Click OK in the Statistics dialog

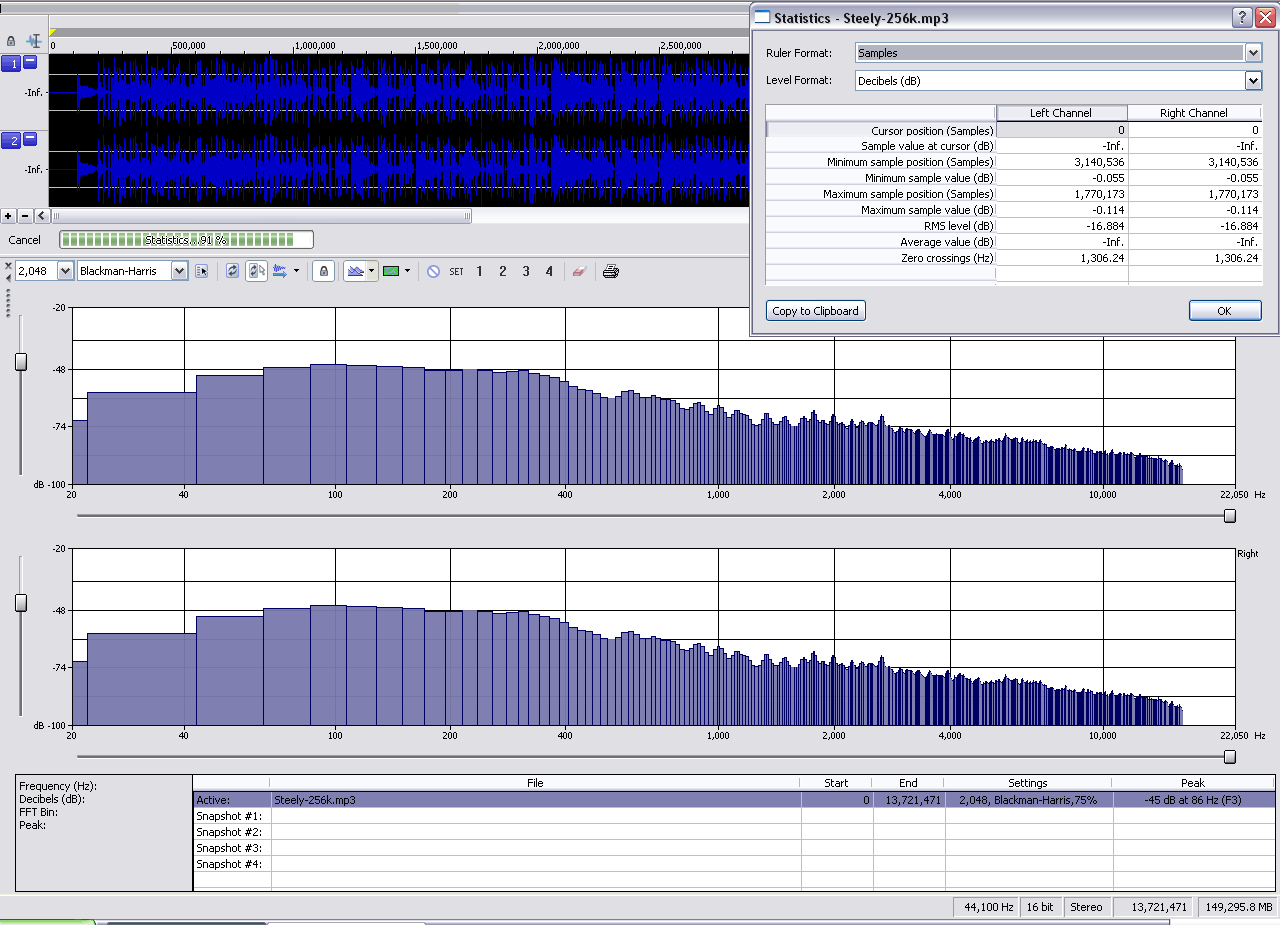pyautogui.click(x=1225, y=311)
